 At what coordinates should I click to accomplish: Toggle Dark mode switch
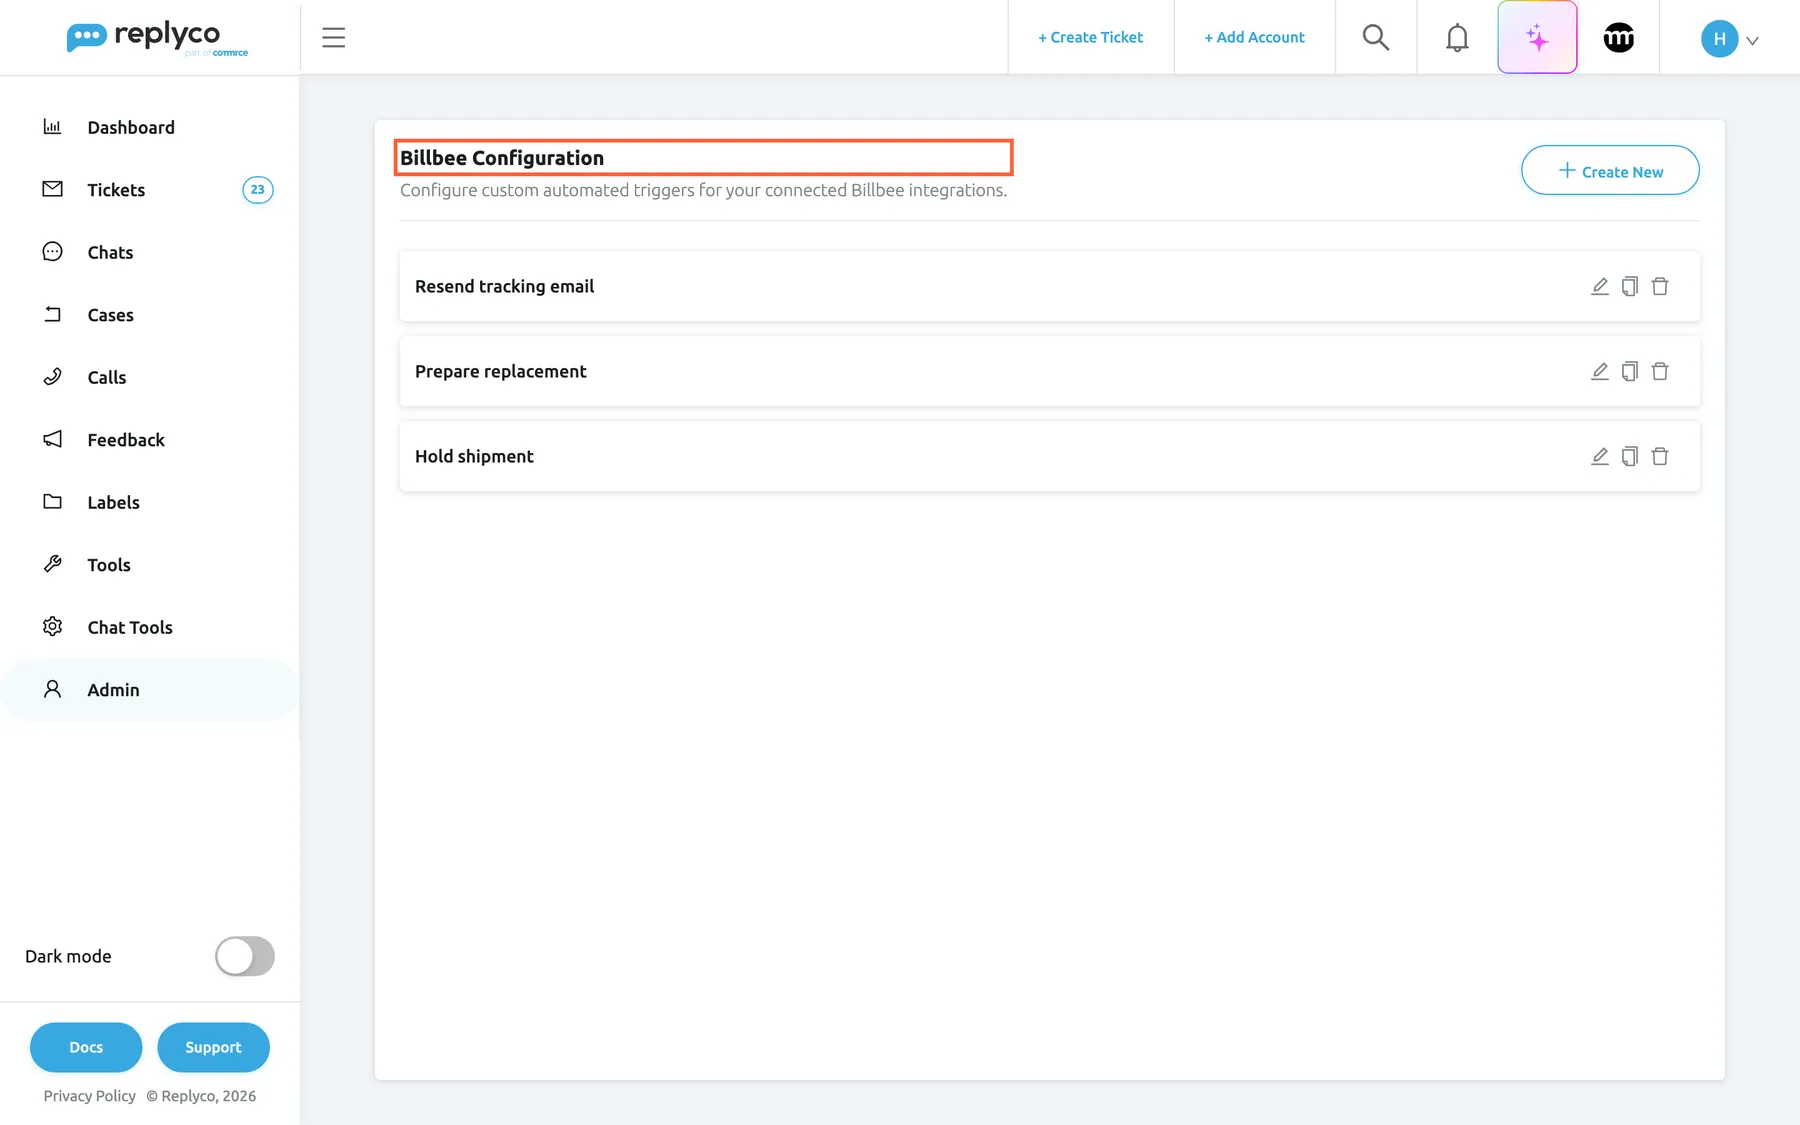pyautogui.click(x=245, y=956)
